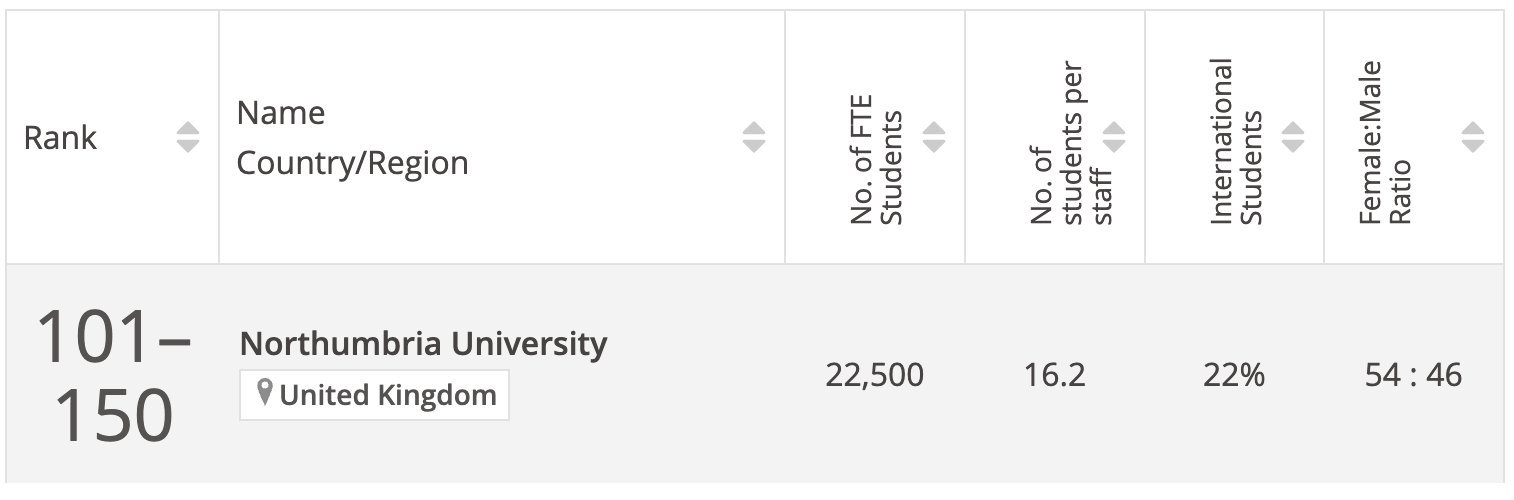Screen dimensions: 1514x500
Task: Select the Rank column header text
Action: pyautogui.click(x=61, y=138)
